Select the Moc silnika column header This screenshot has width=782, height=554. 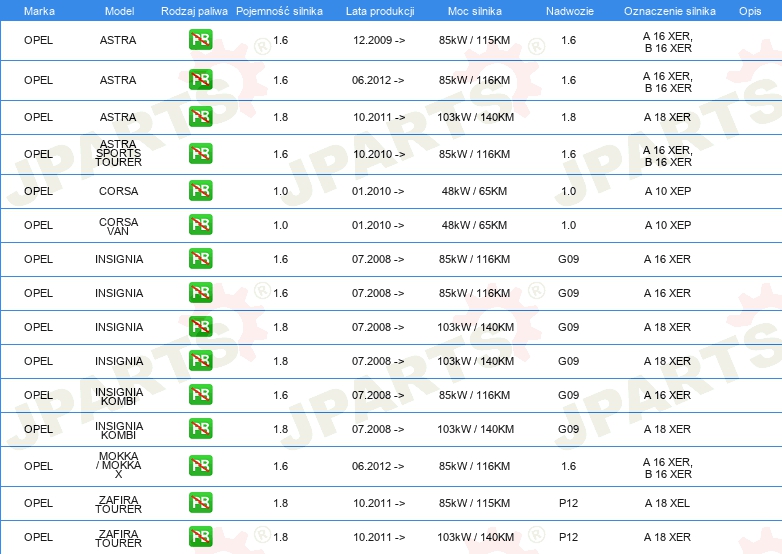pyautogui.click(x=475, y=10)
